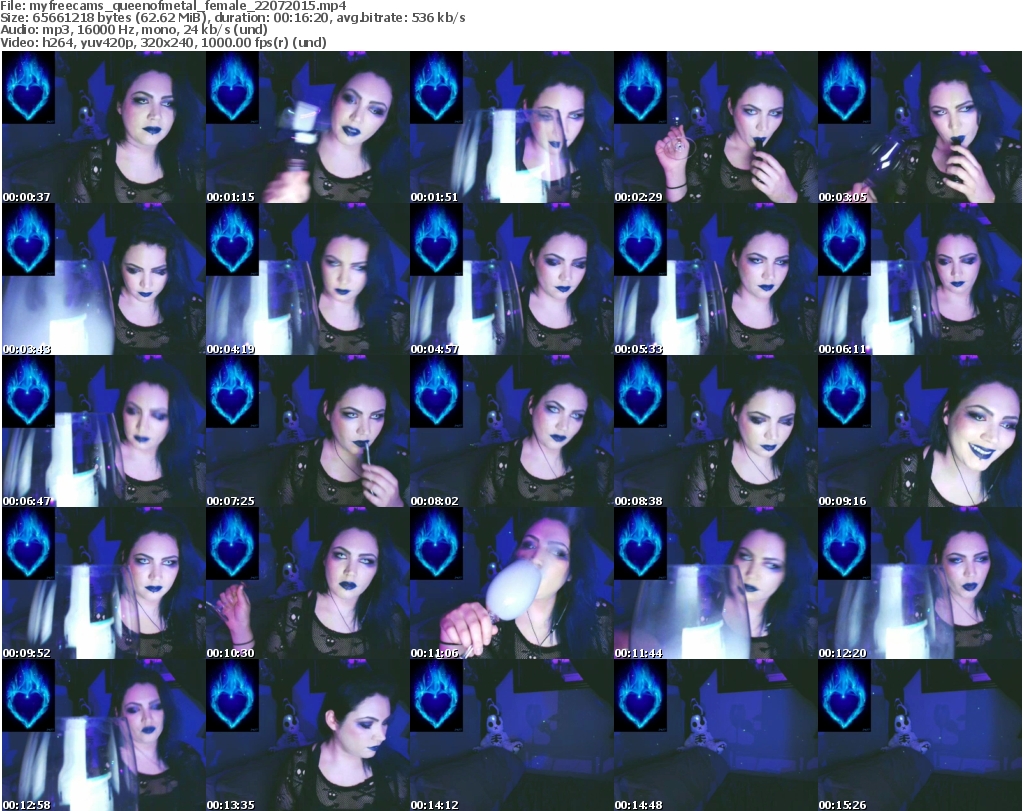
Task: Click the 'File: myfreecams_queenofmetal_female_22072015.mp4' header line
Action: 173,6
